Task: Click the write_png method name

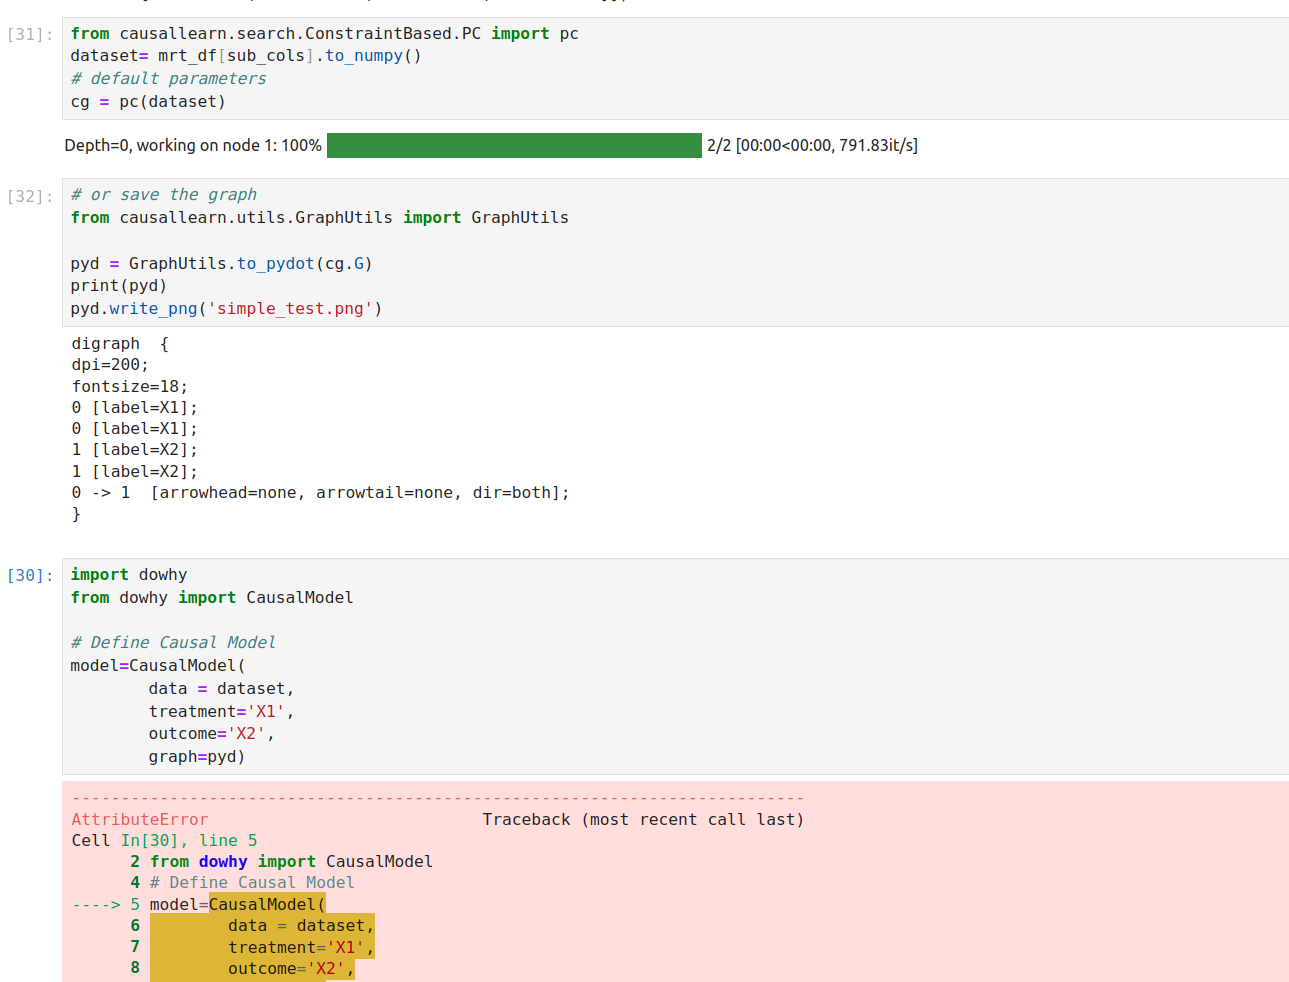Action: click(x=151, y=308)
